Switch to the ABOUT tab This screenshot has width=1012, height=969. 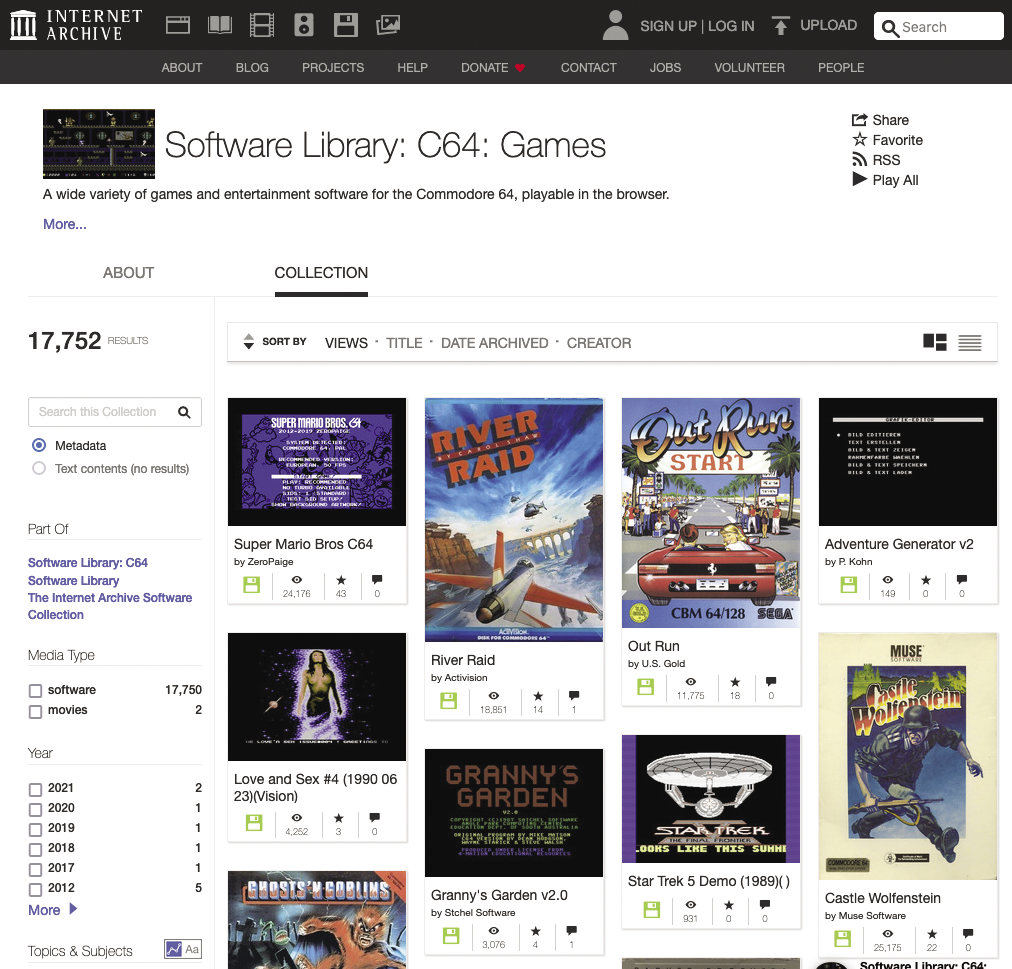point(128,273)
